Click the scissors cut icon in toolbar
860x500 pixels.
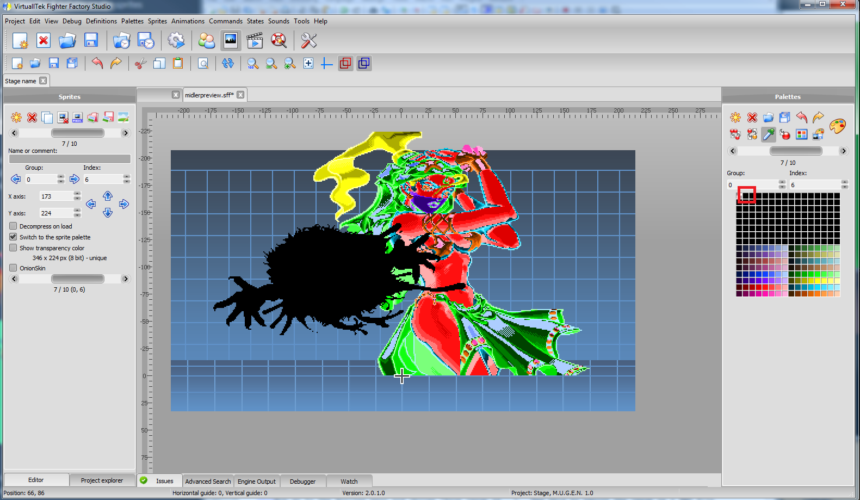coord(141,63)
